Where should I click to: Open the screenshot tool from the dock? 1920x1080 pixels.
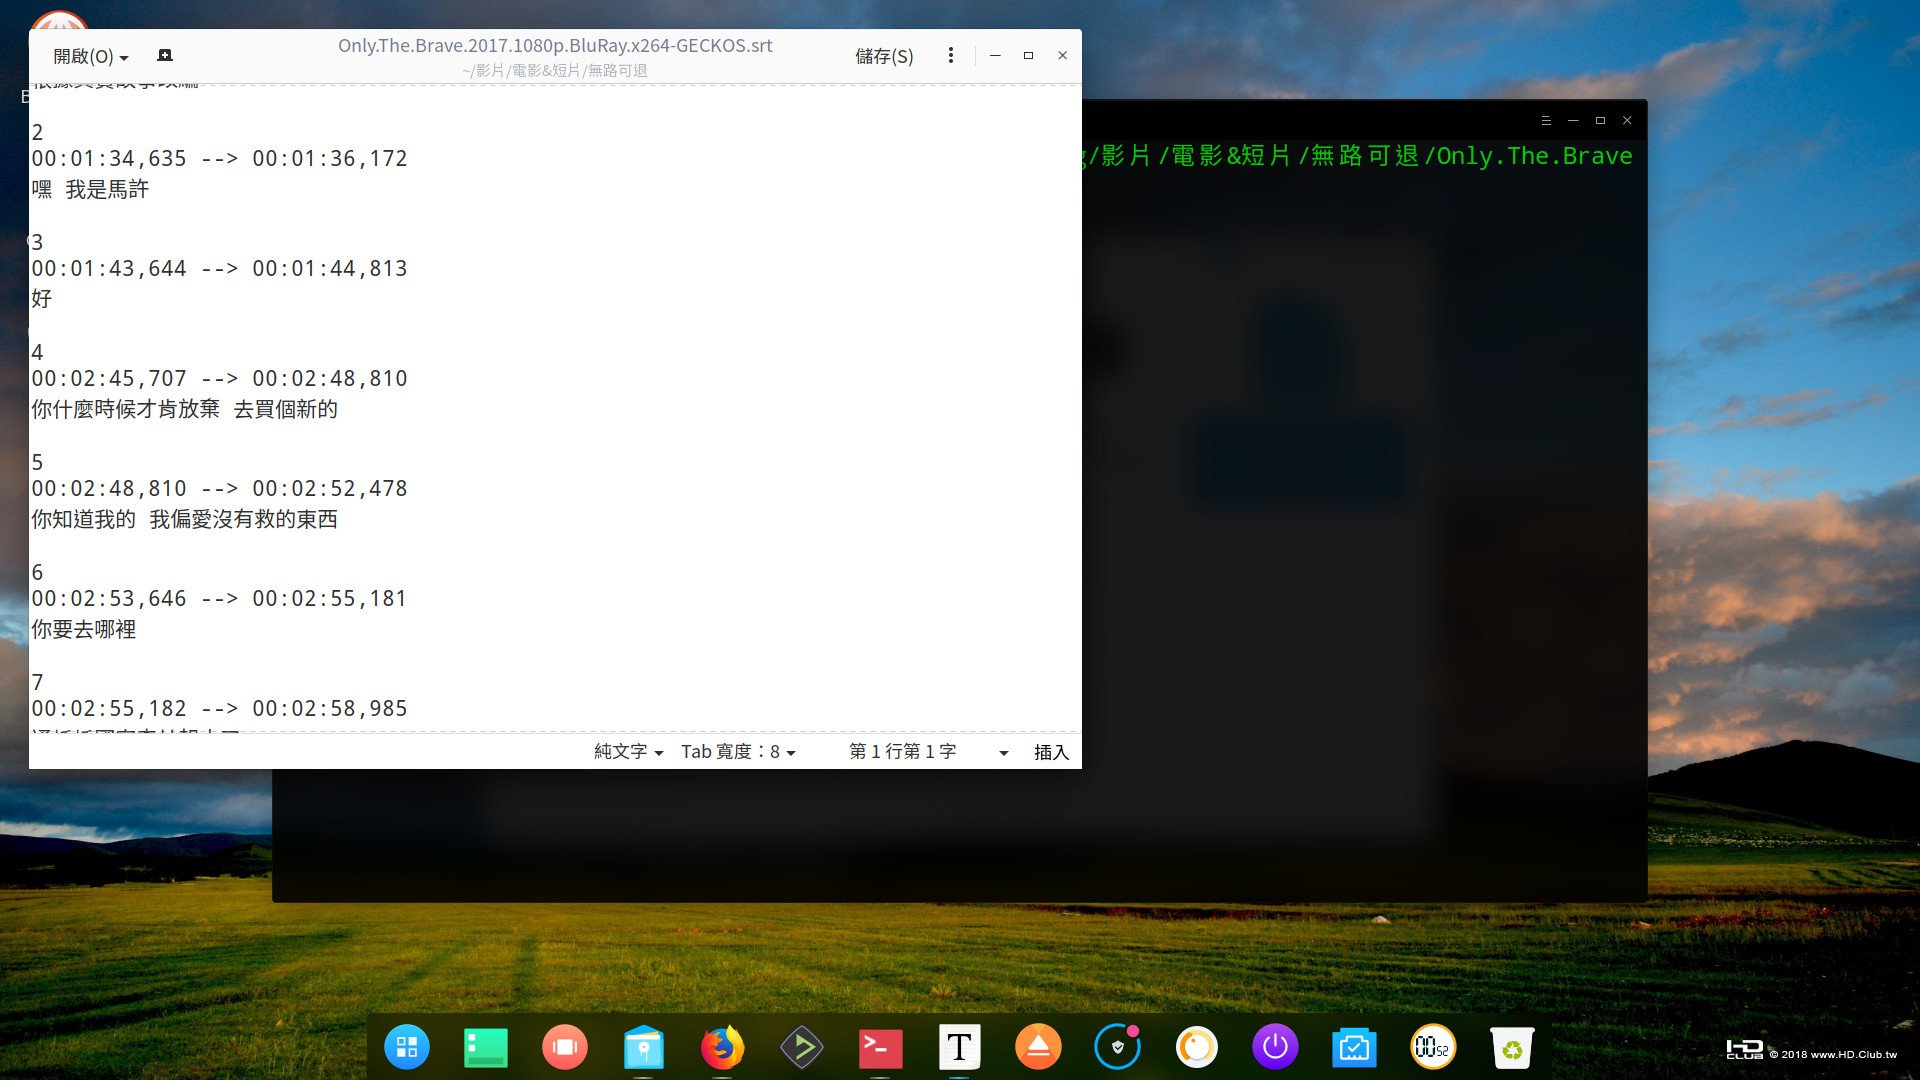pyautogui.click(x=1353, y=1047)
